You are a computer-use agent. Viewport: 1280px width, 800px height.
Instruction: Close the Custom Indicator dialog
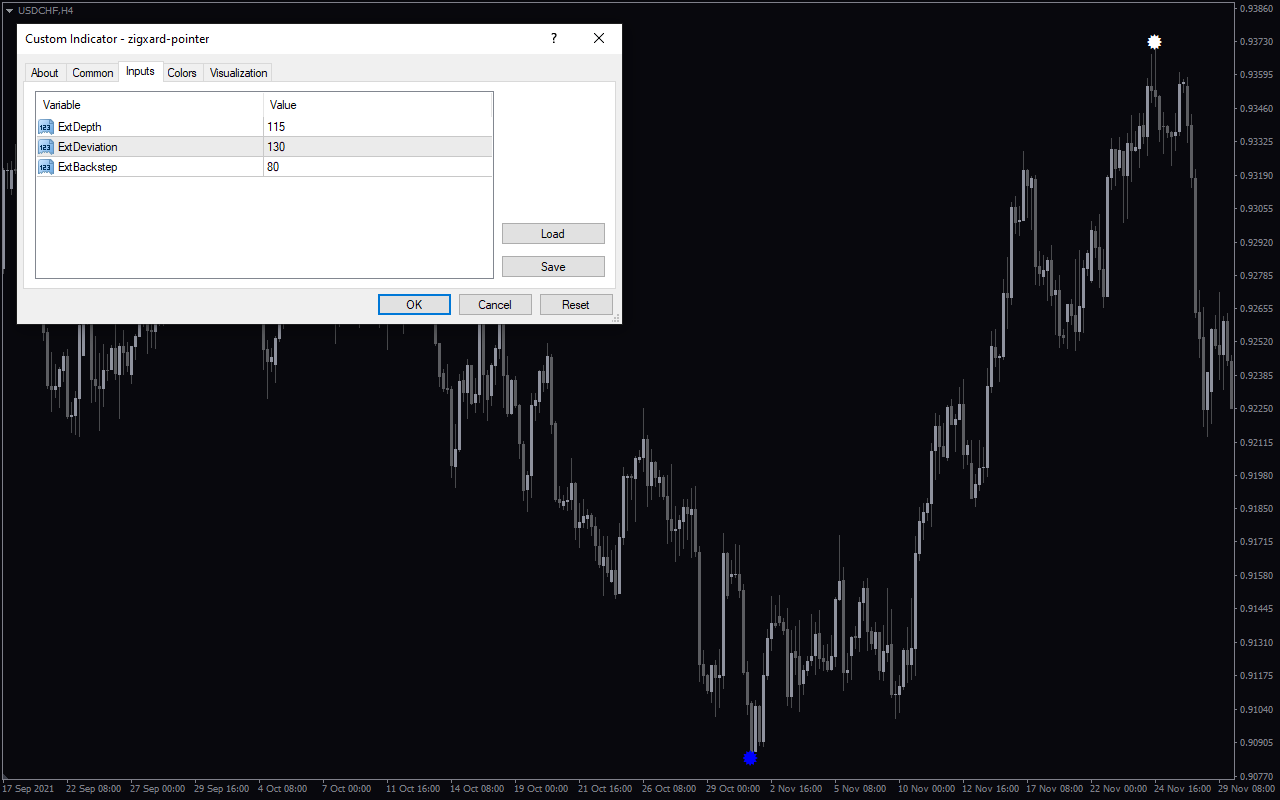click(599, 39)
